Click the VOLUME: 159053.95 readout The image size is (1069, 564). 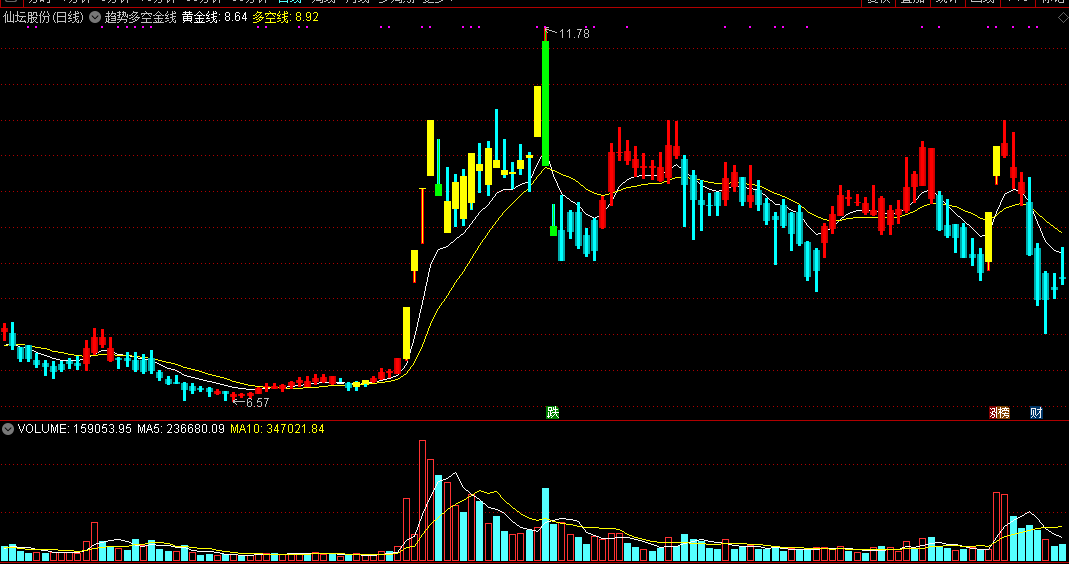point(74,429)
